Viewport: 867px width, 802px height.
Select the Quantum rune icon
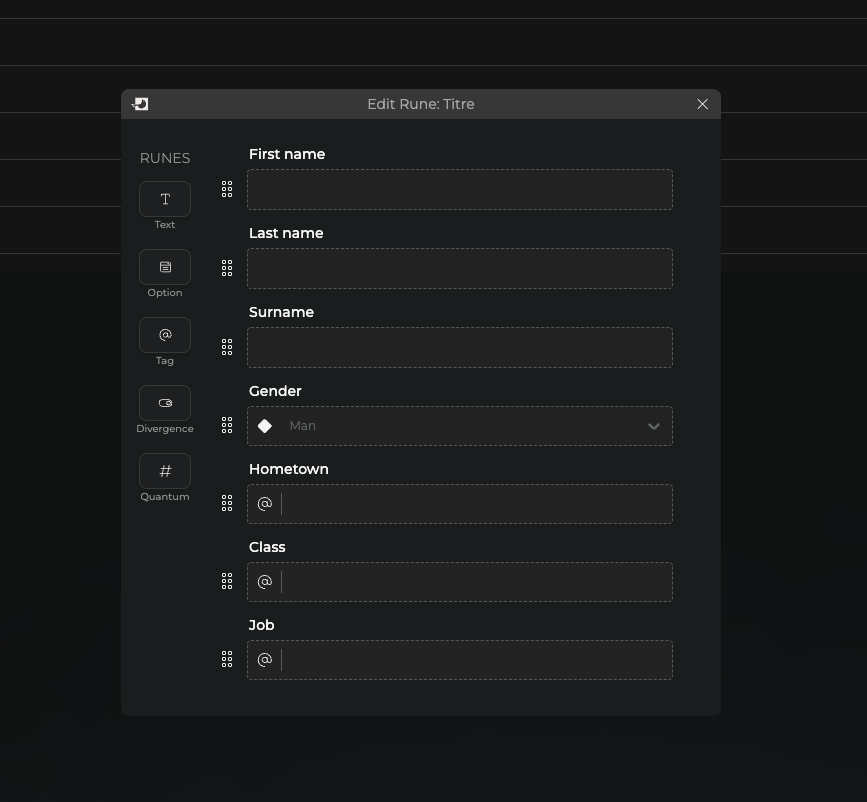click(x=165, y=471)
